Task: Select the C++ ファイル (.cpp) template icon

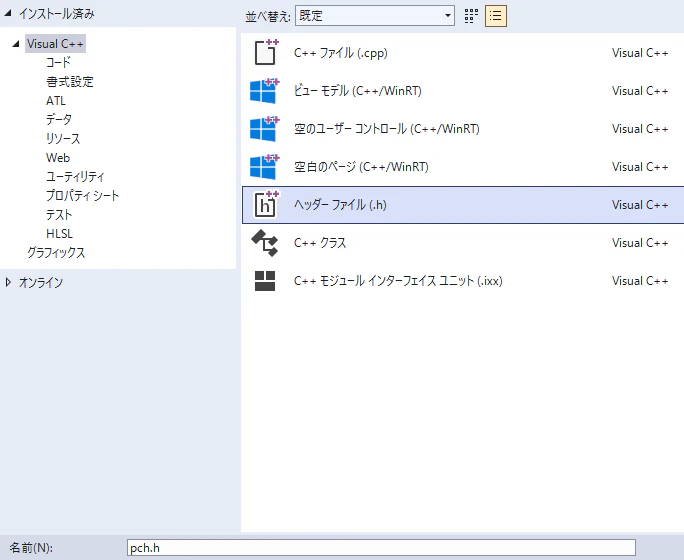Action: click(x=266, y=52)
